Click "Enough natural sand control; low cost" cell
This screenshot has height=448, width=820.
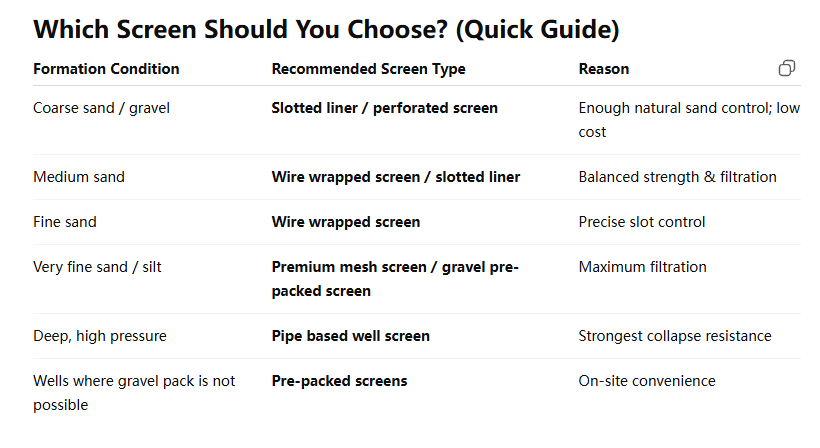pos(688,119)
